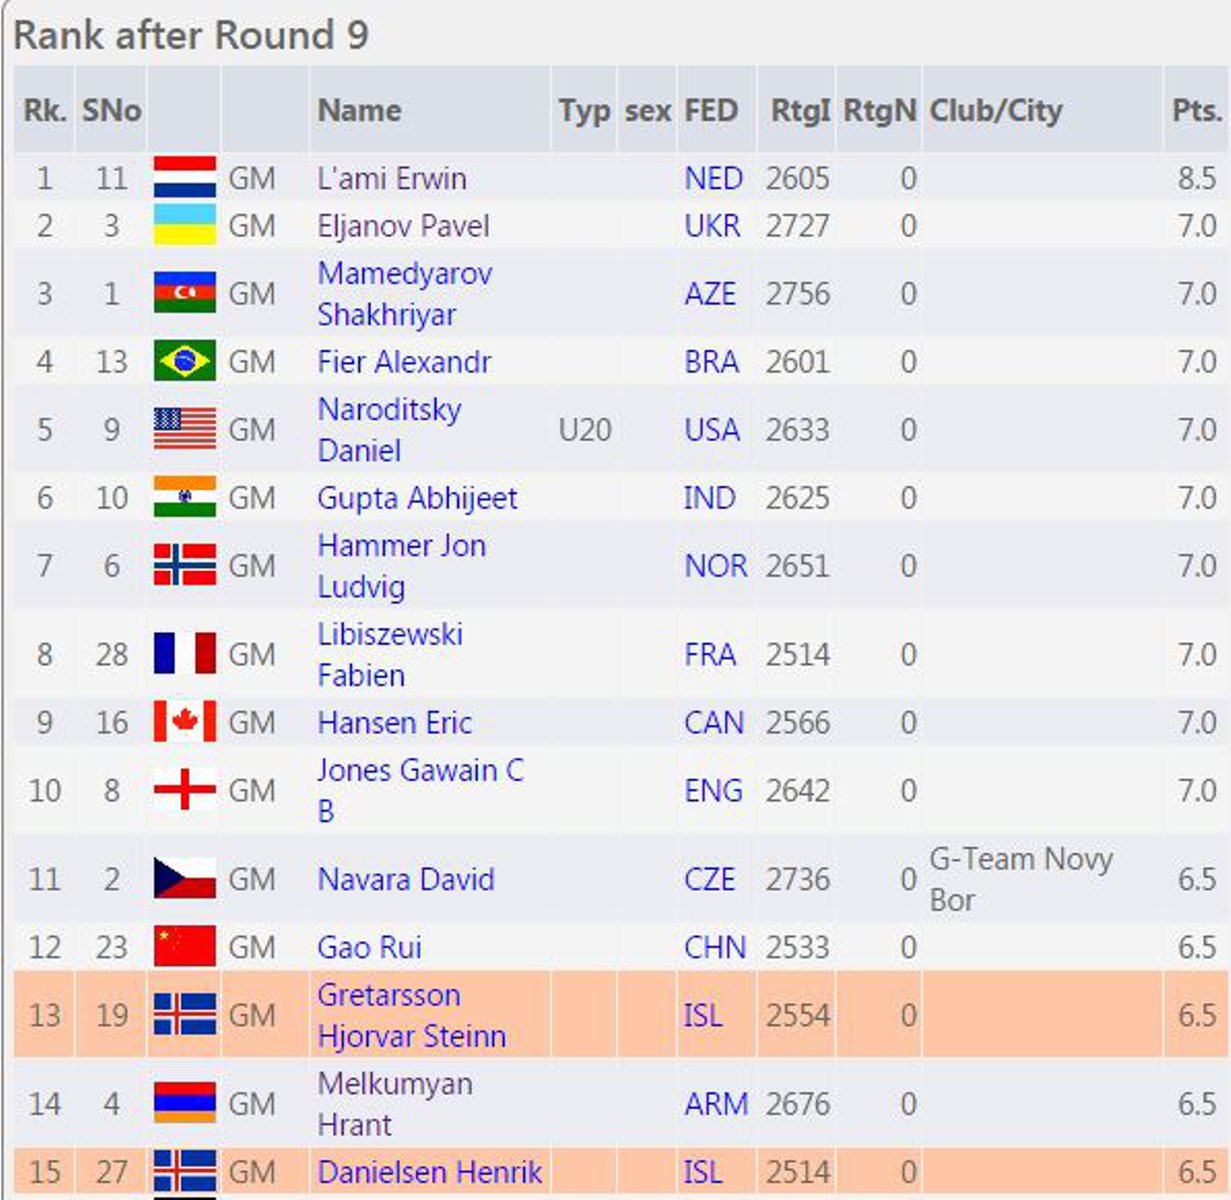Click the NED federation link
Image resolution: width=1231 pixels, height=1200 pixels.
tap(713, 178)
